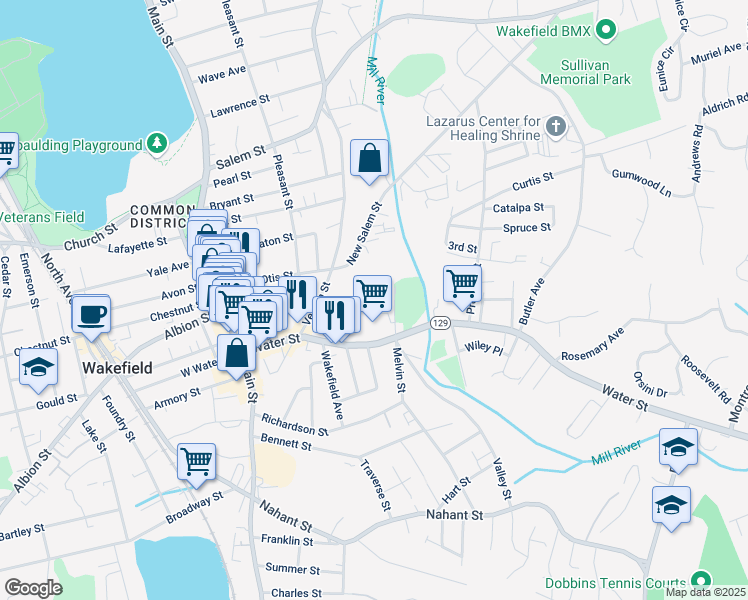748x600 pixels.
Task: Click the Franklin St street label
Action: [287, 540]
